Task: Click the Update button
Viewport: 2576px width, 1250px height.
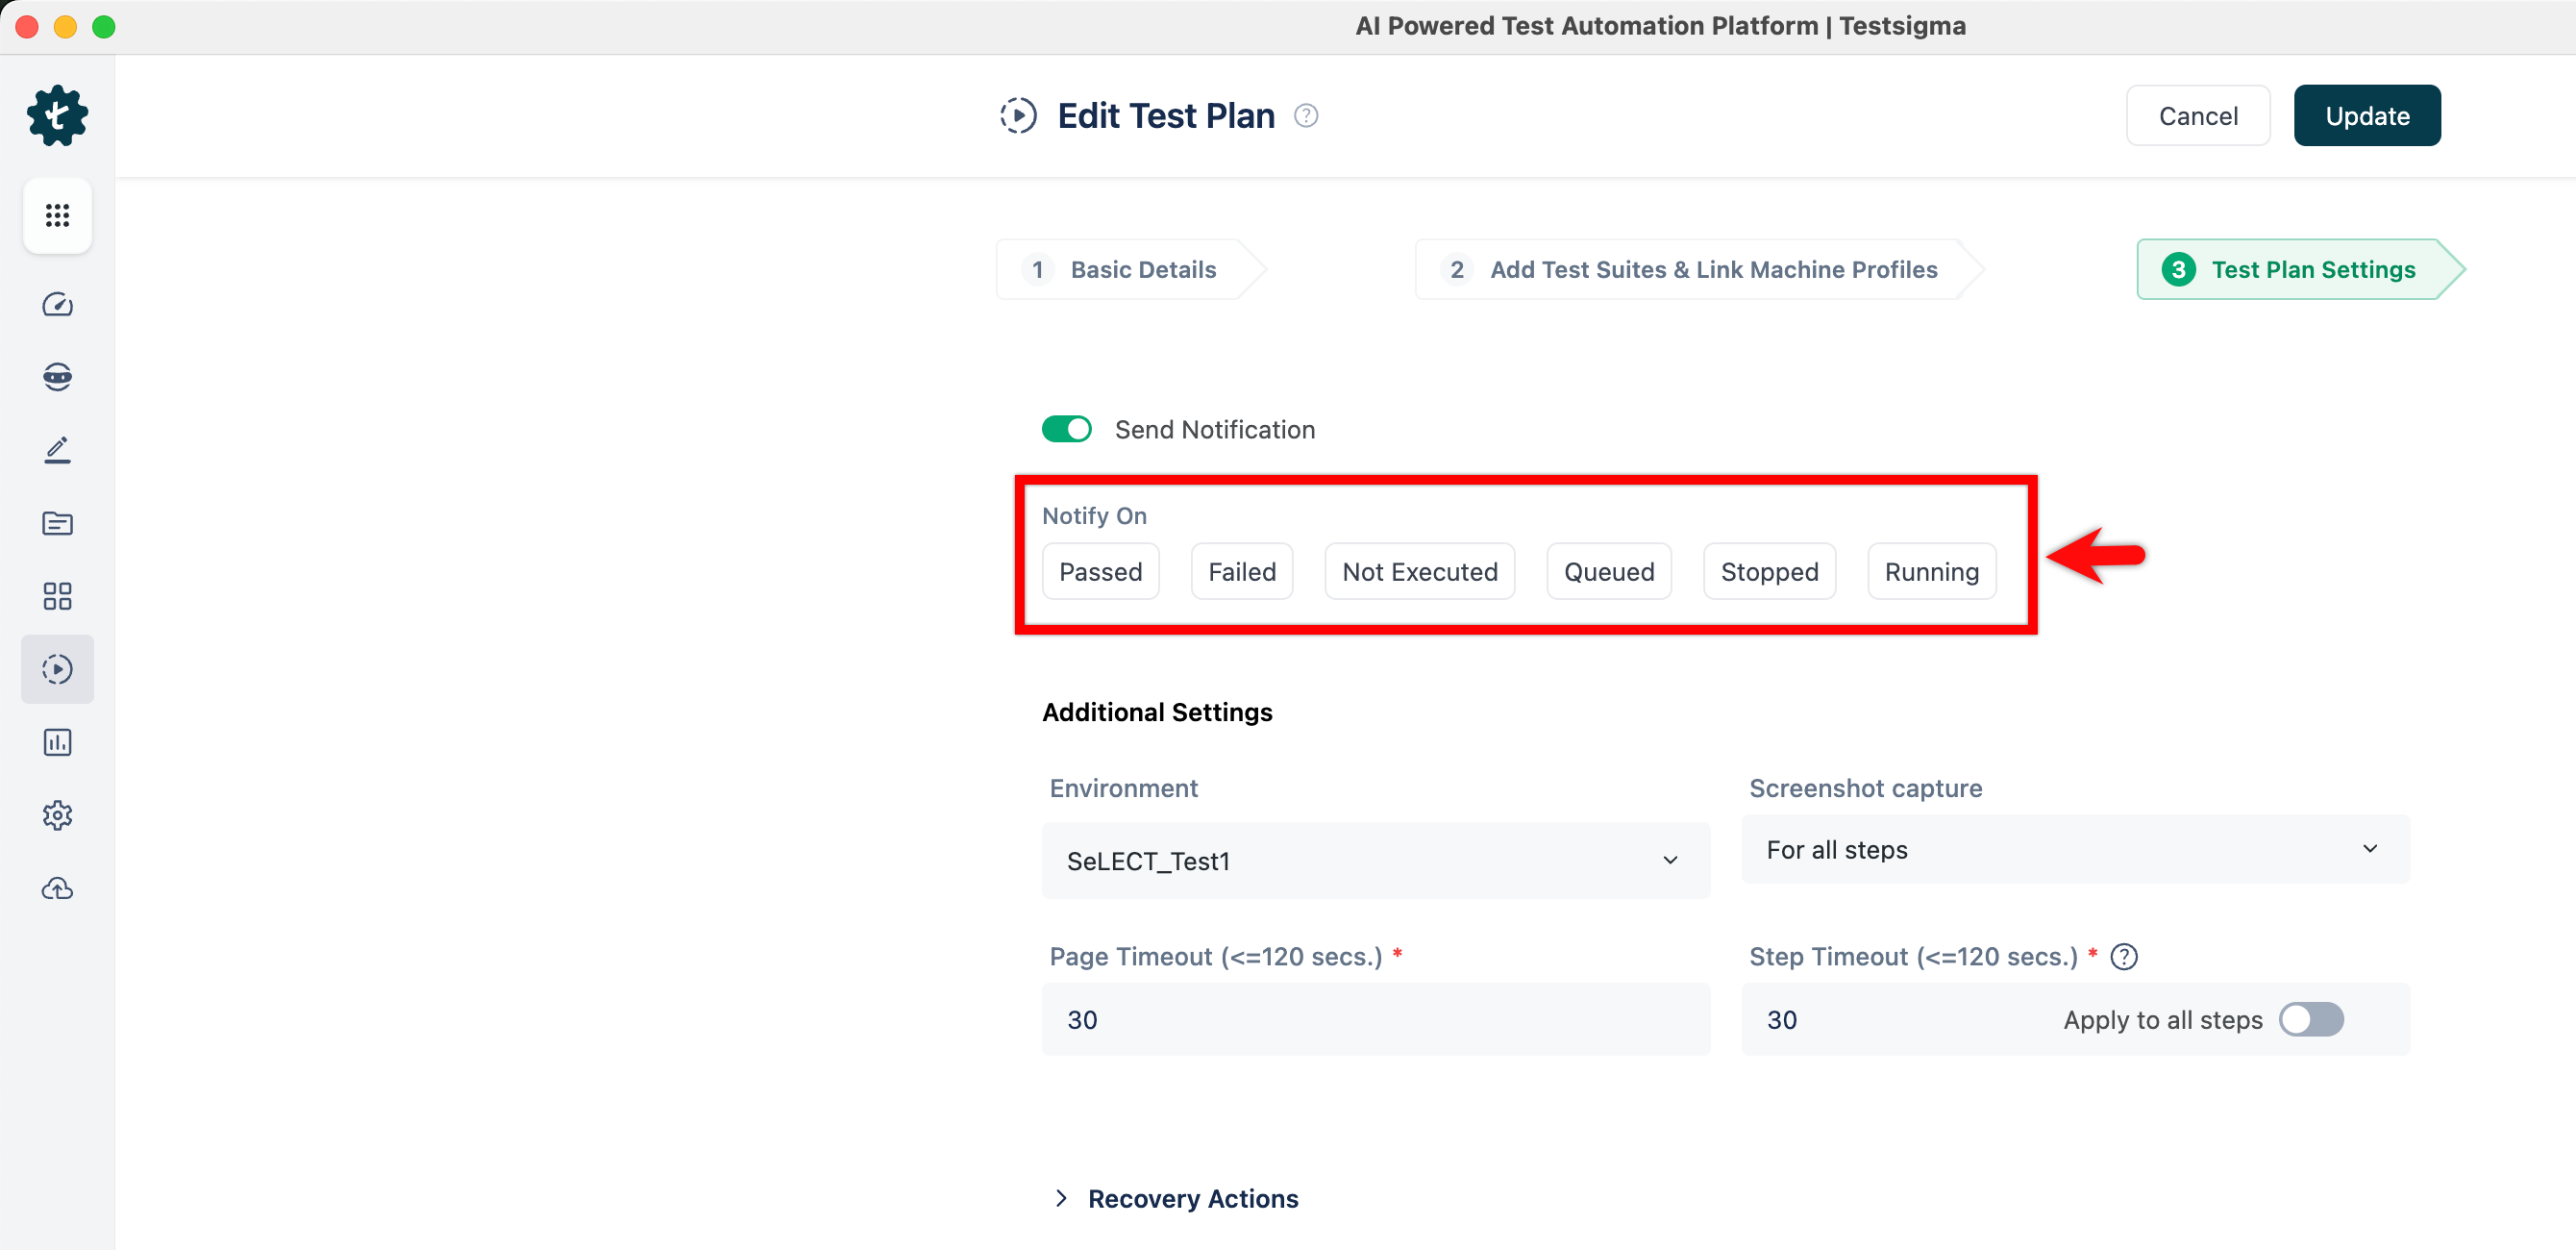Action: coord(2366,116)
